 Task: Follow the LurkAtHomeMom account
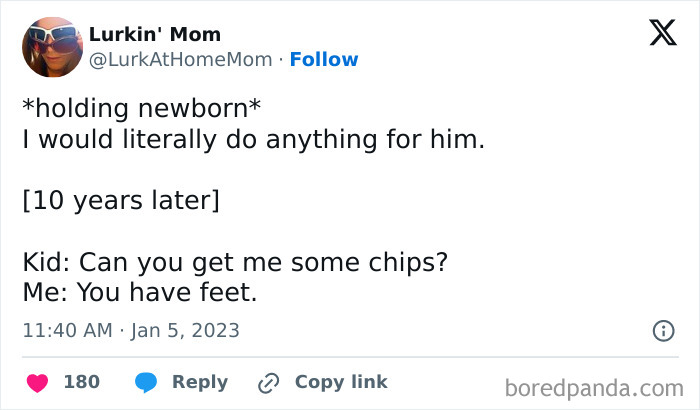324,60
